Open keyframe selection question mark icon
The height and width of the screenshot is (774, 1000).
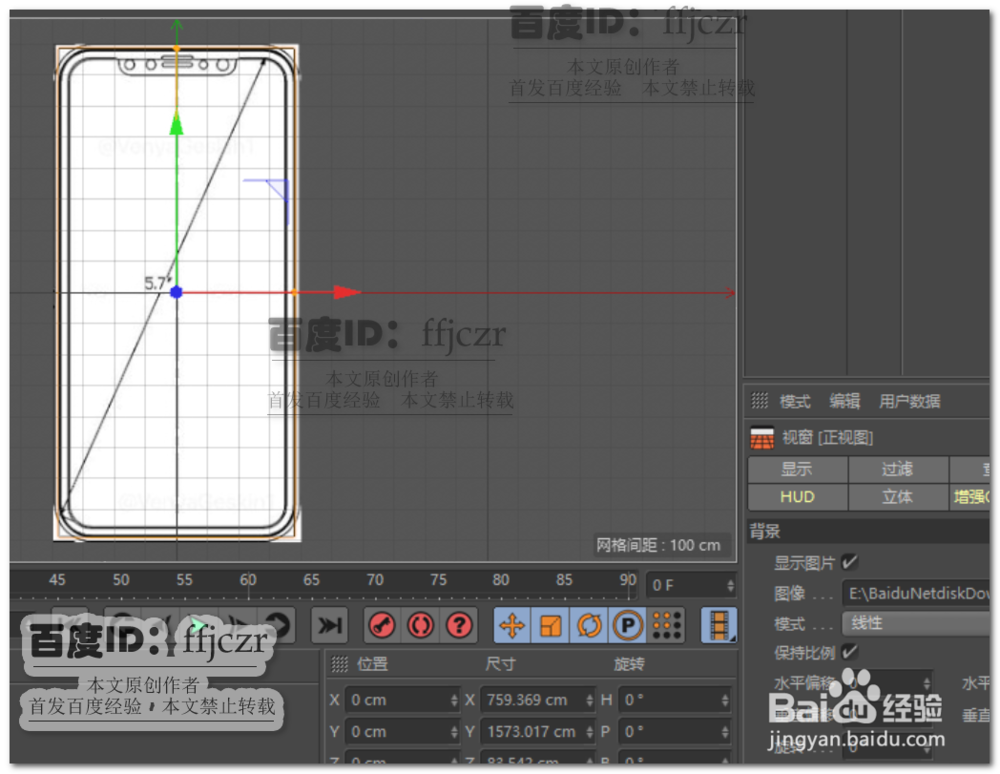click(x=459, y=625)
